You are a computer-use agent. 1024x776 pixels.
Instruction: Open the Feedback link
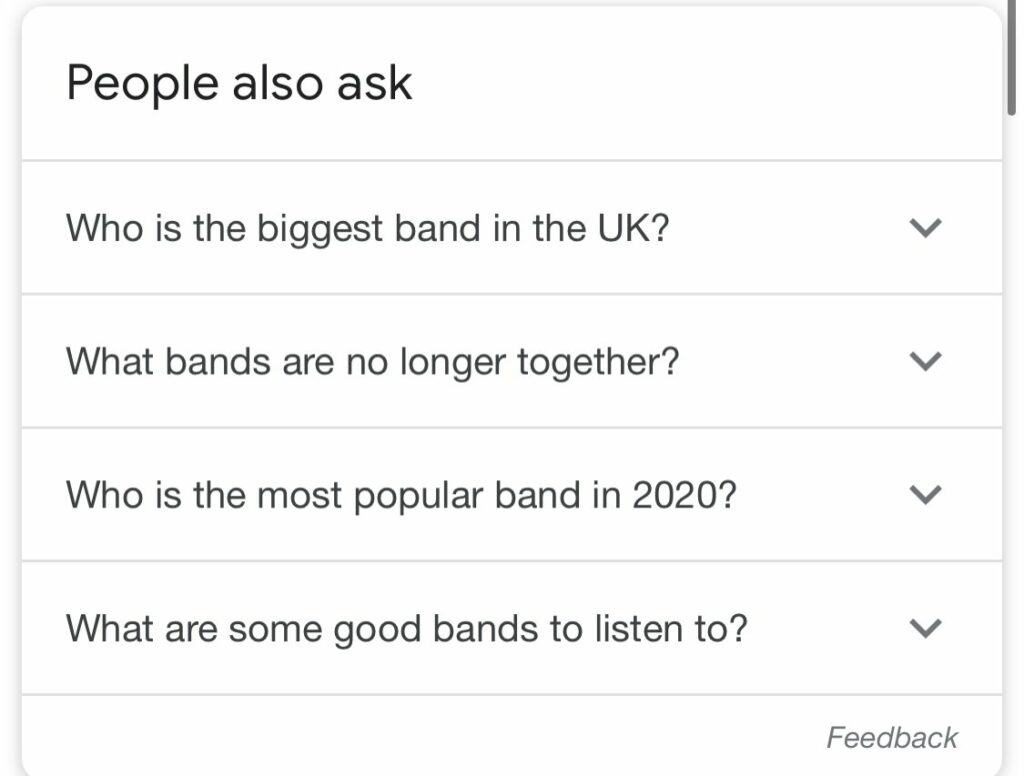tap(891, 738)
